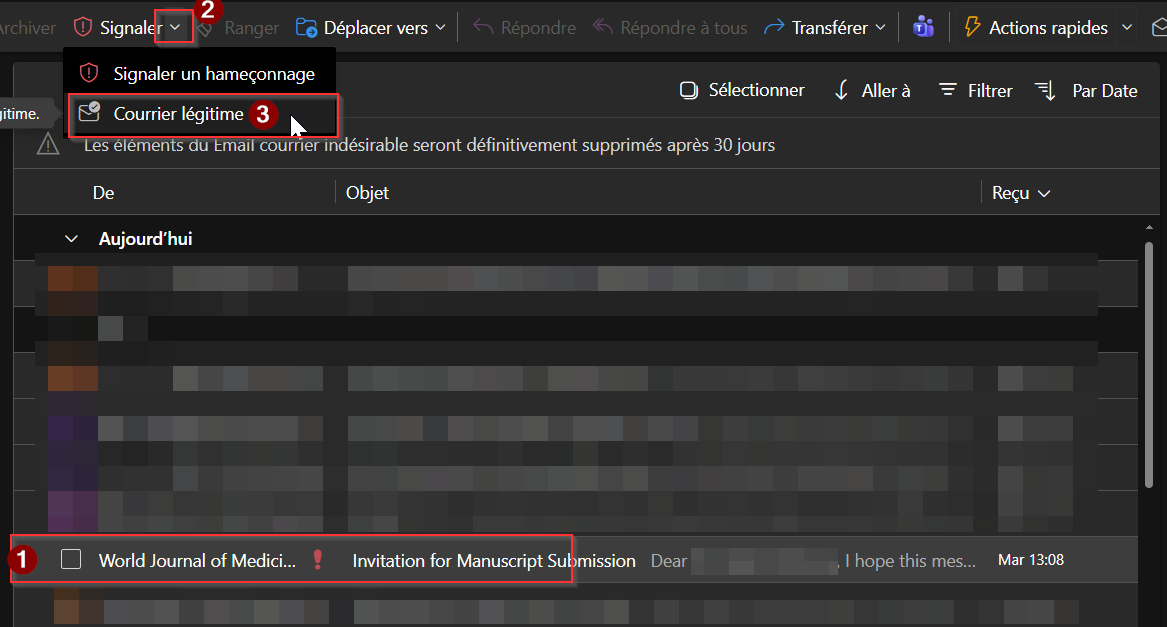1167x627 pixels.
Task: Open the Transférer dropdown chevron
Action: click(880, 28)
